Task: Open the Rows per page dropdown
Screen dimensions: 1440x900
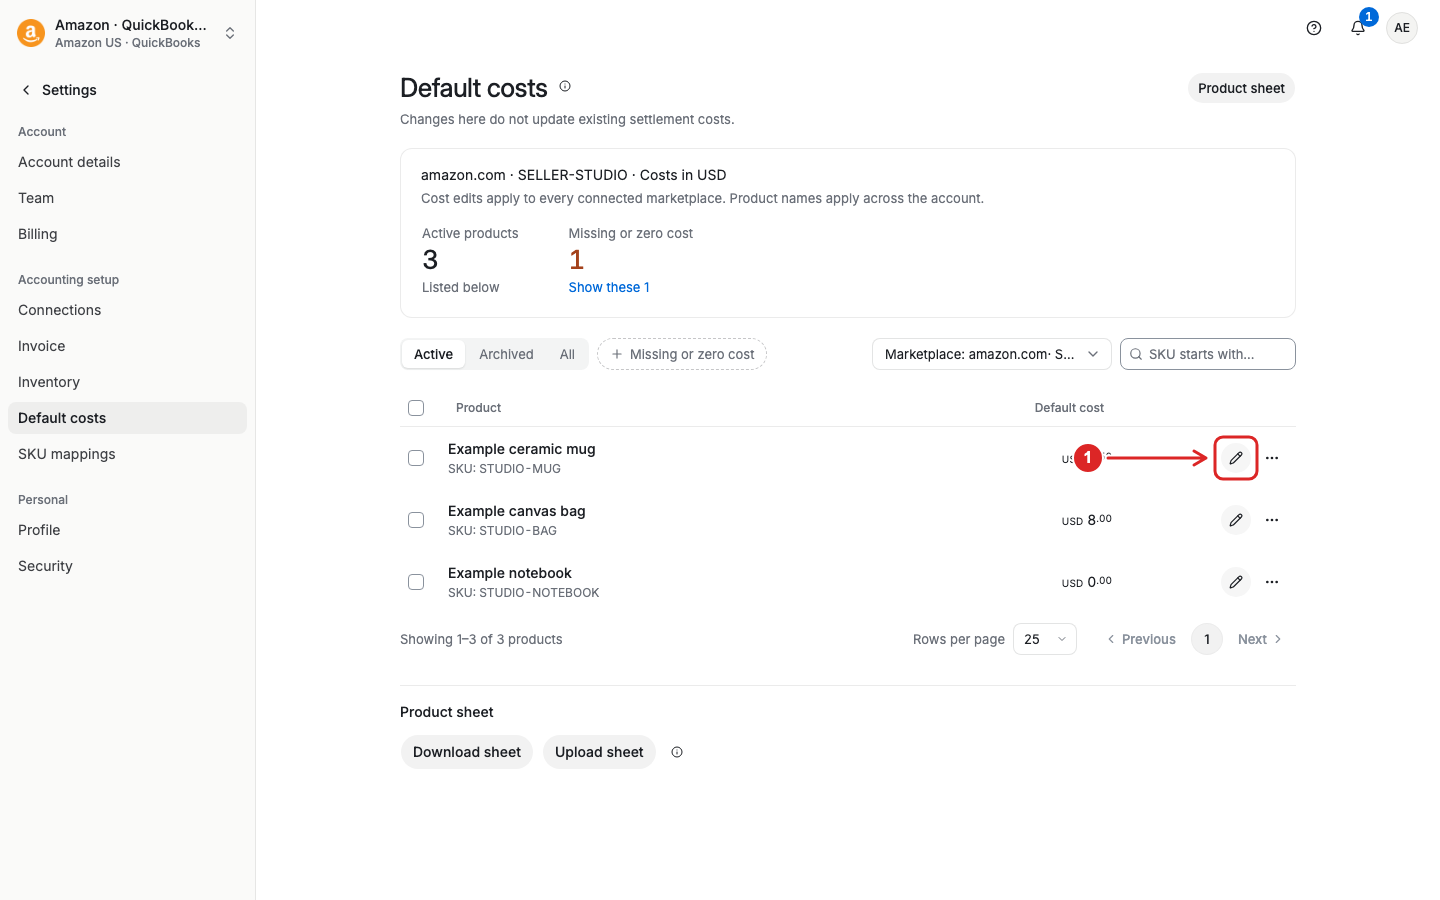Action: coord(1045,639)
